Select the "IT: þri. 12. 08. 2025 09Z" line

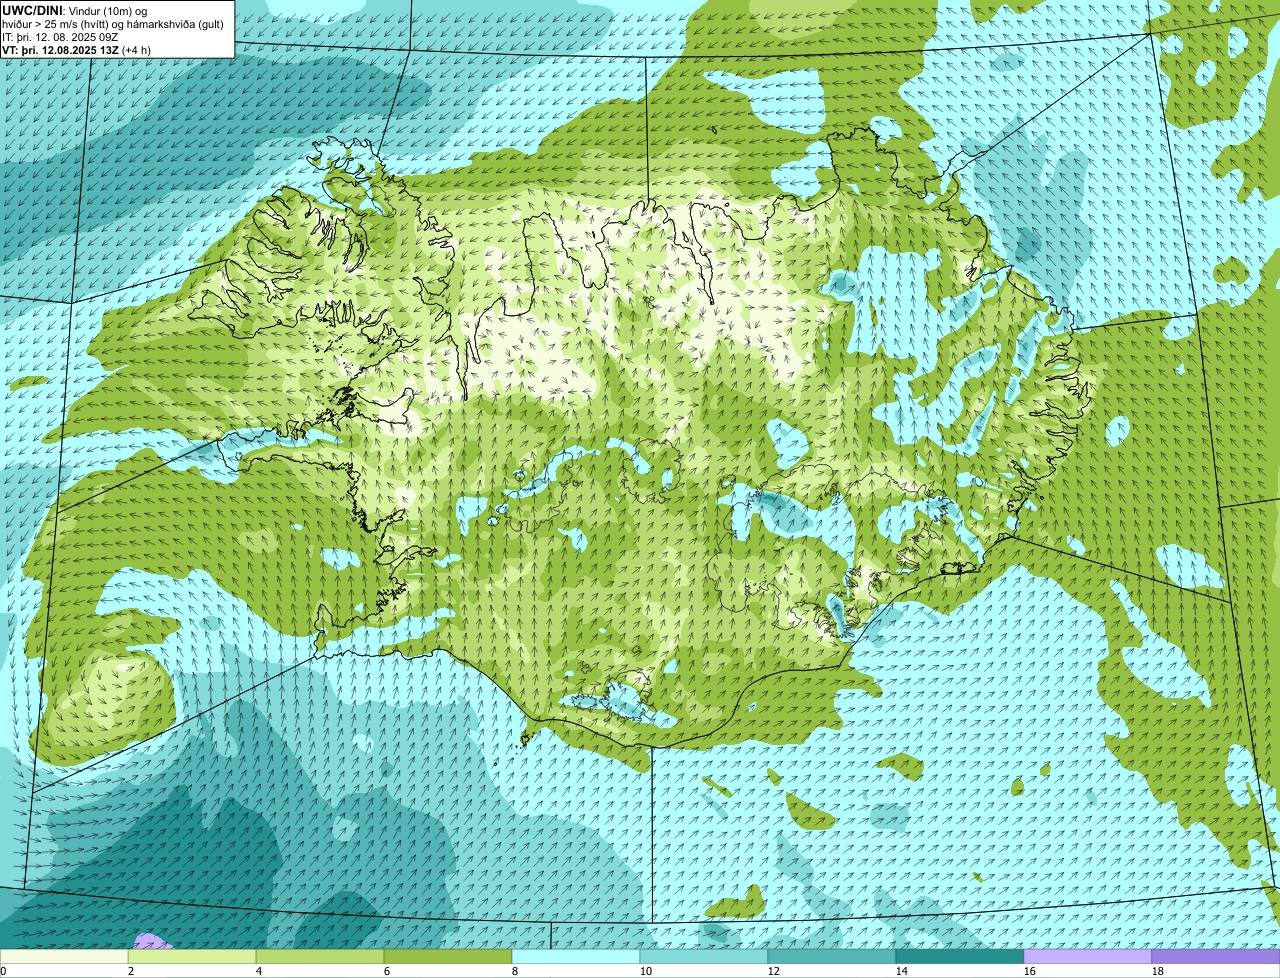point(60,37)
